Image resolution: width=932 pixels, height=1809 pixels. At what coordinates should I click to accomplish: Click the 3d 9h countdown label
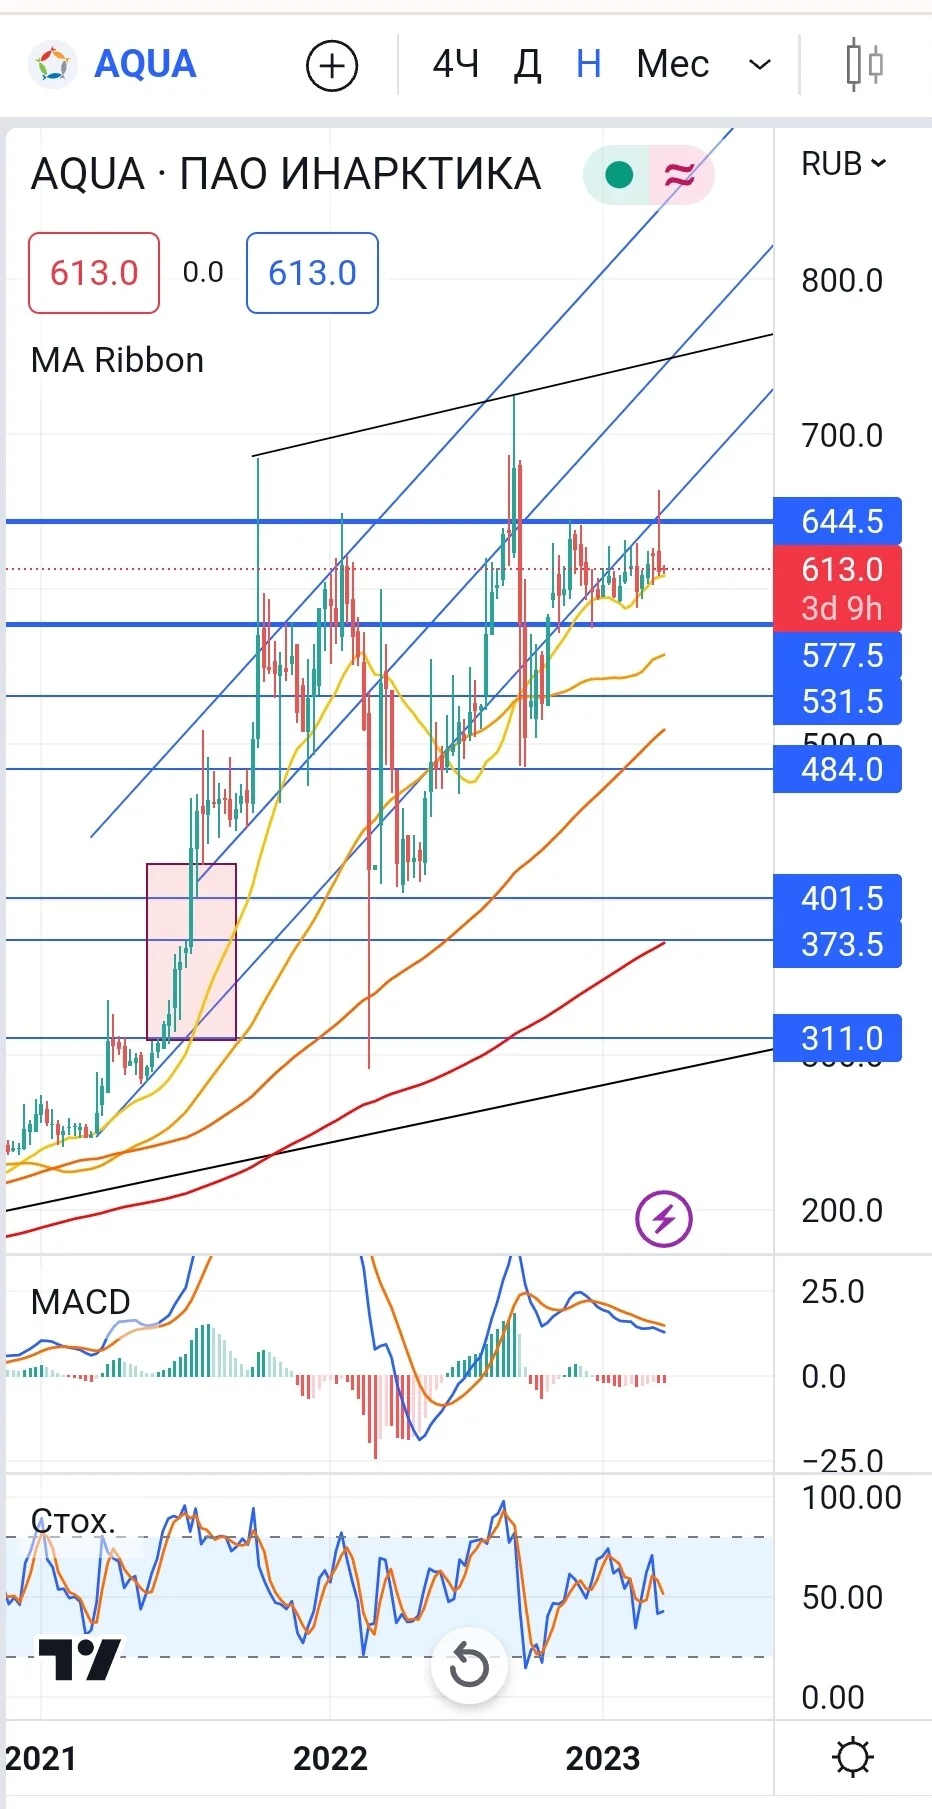pos(842,608)
